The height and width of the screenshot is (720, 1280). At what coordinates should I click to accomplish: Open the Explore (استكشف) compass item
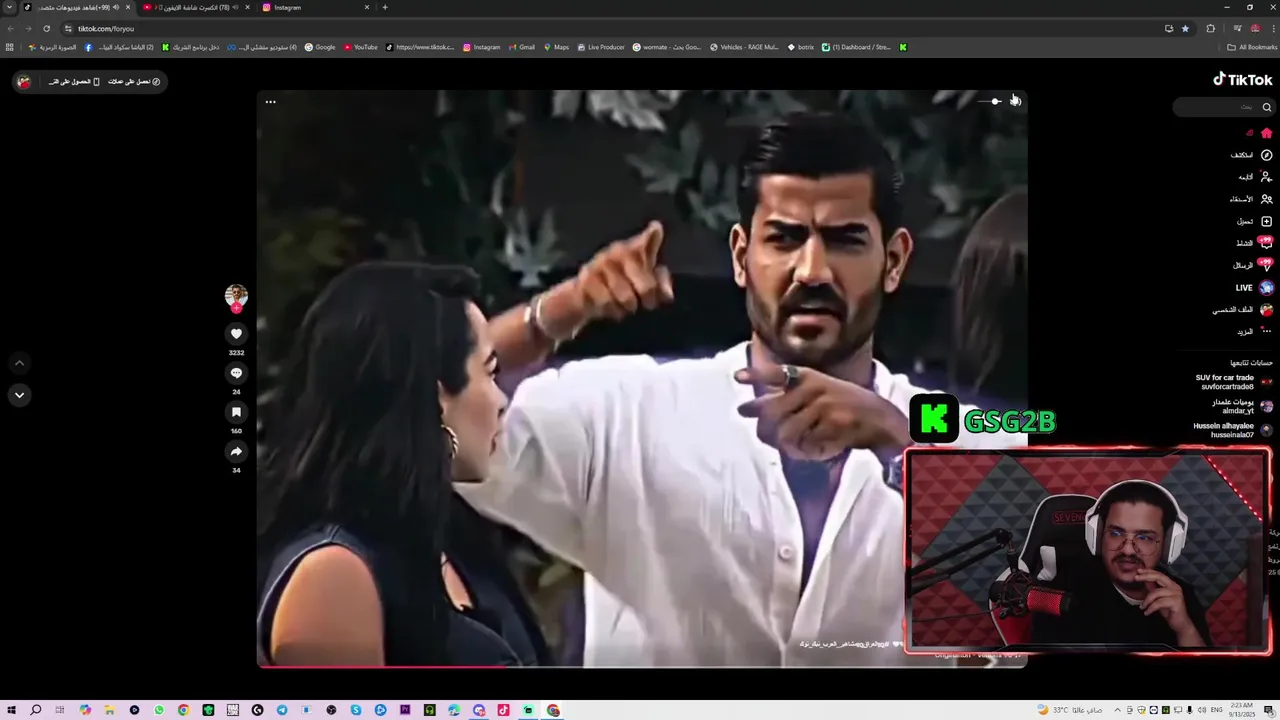tap(1251, 155)
